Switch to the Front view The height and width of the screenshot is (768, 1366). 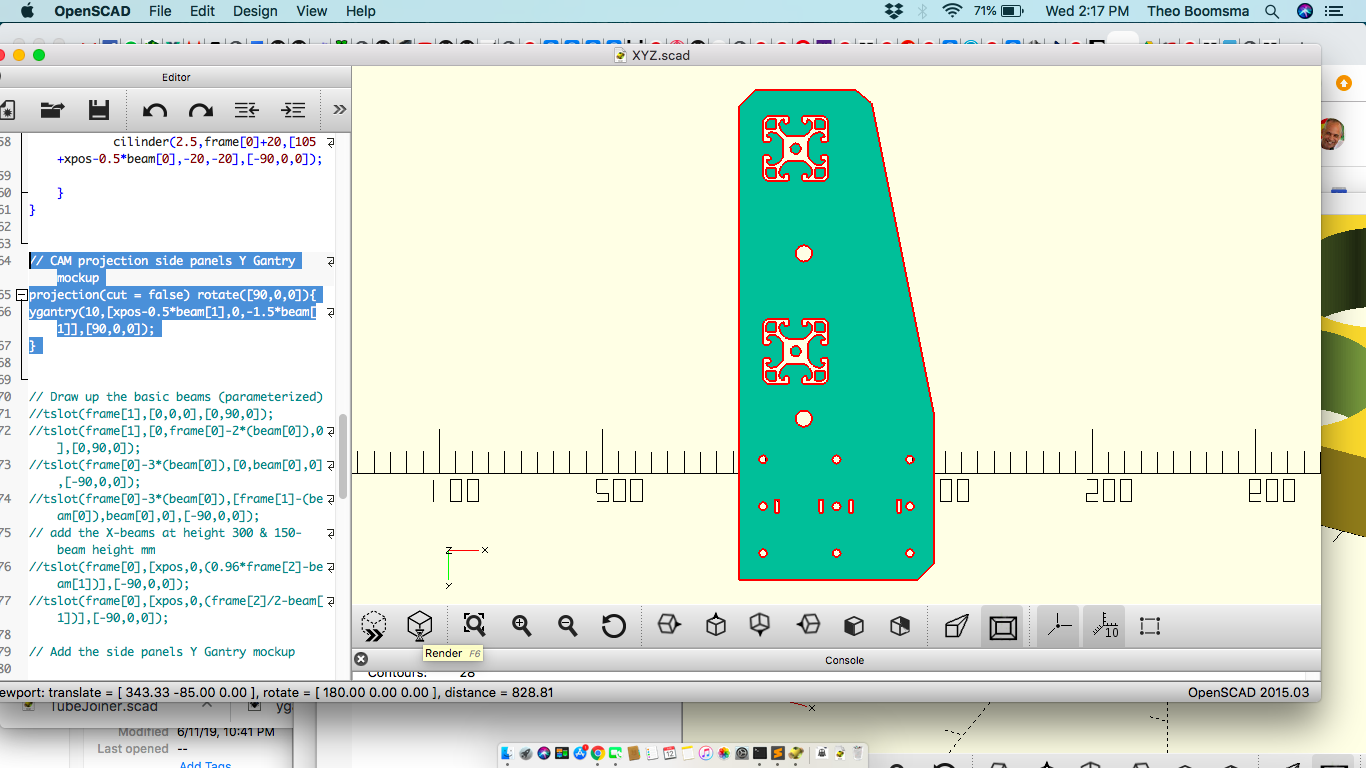pyautogui.click(x=854, y=626)
